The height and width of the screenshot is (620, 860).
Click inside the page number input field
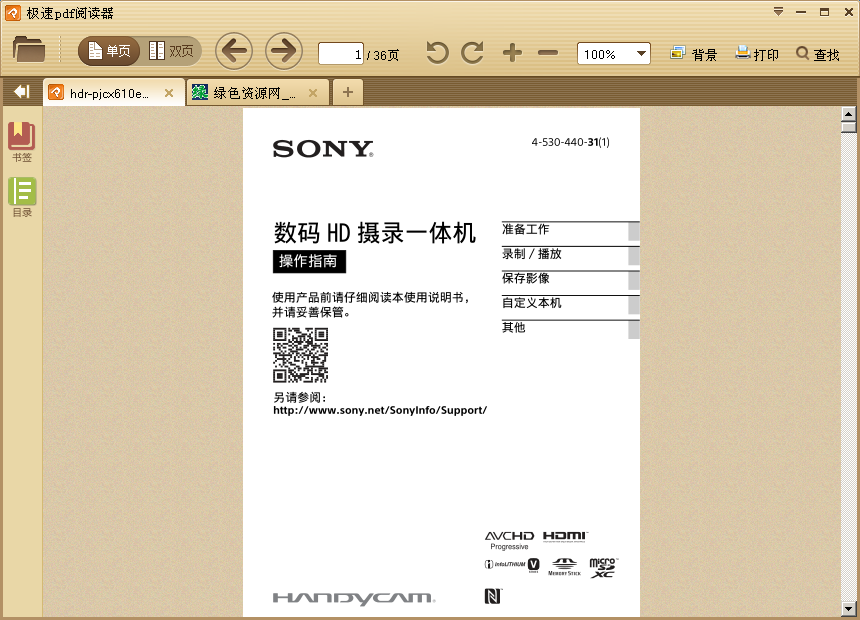click(x=341, y=53)
